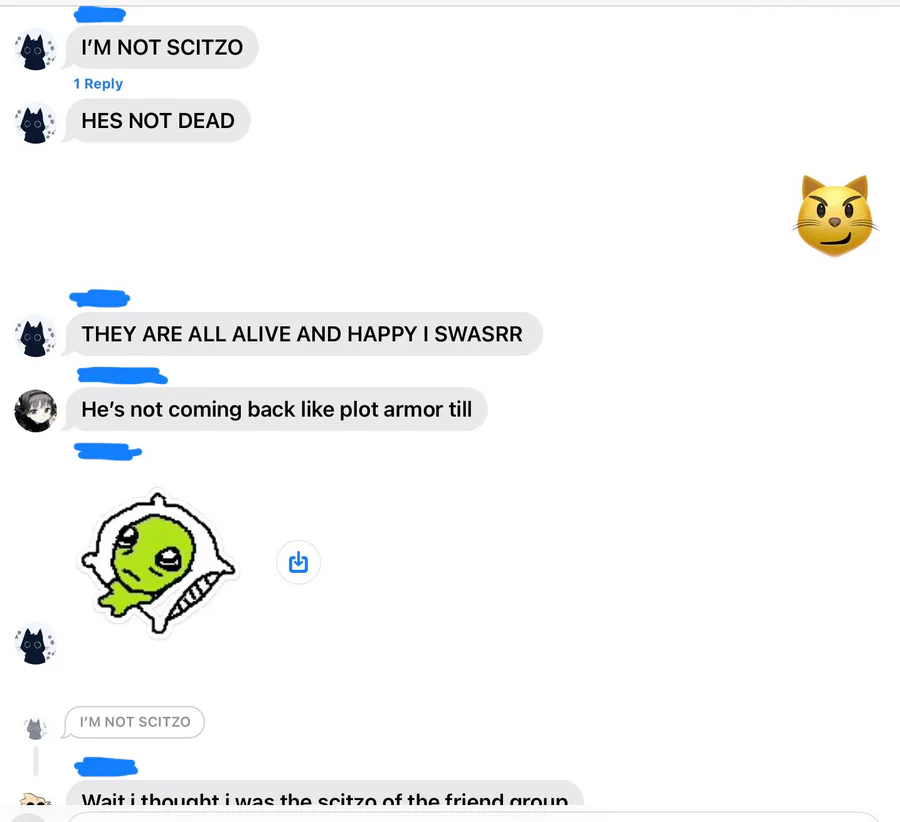Click black cat avatar below alien sticker
The image size is (900, 822).
36,645
